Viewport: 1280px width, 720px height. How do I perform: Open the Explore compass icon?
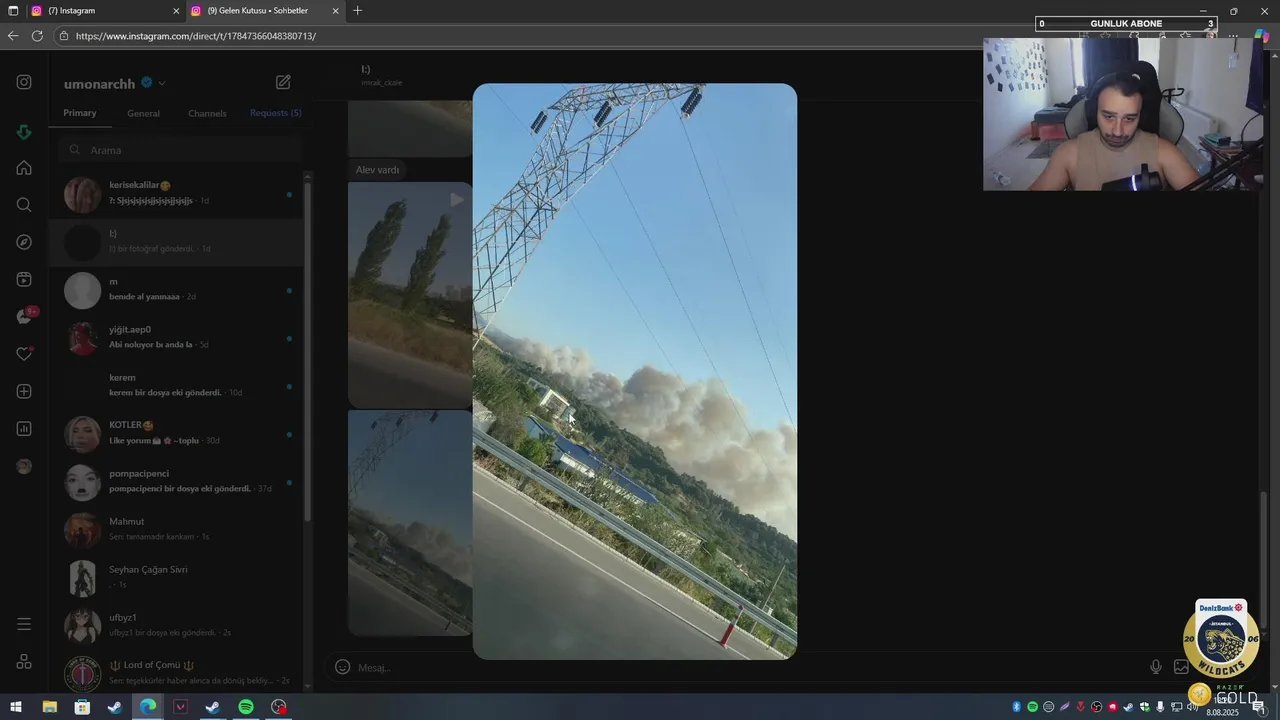click(24, 242)
